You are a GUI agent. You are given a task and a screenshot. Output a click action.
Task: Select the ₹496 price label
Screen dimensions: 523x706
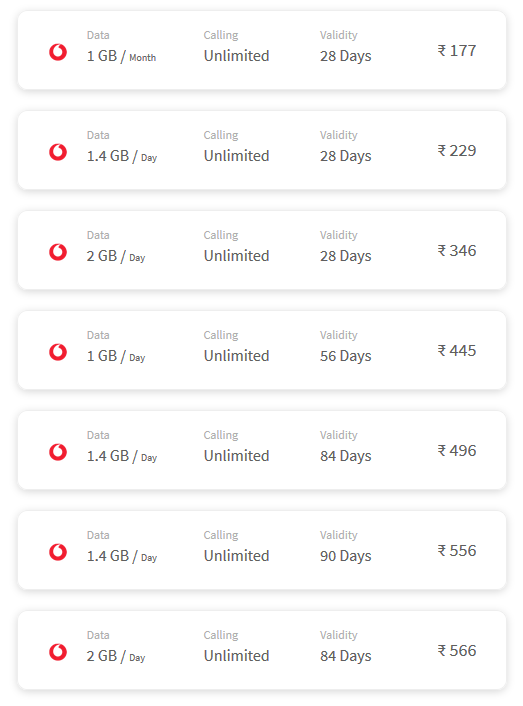pyautogui.click(x=457, y=450)
